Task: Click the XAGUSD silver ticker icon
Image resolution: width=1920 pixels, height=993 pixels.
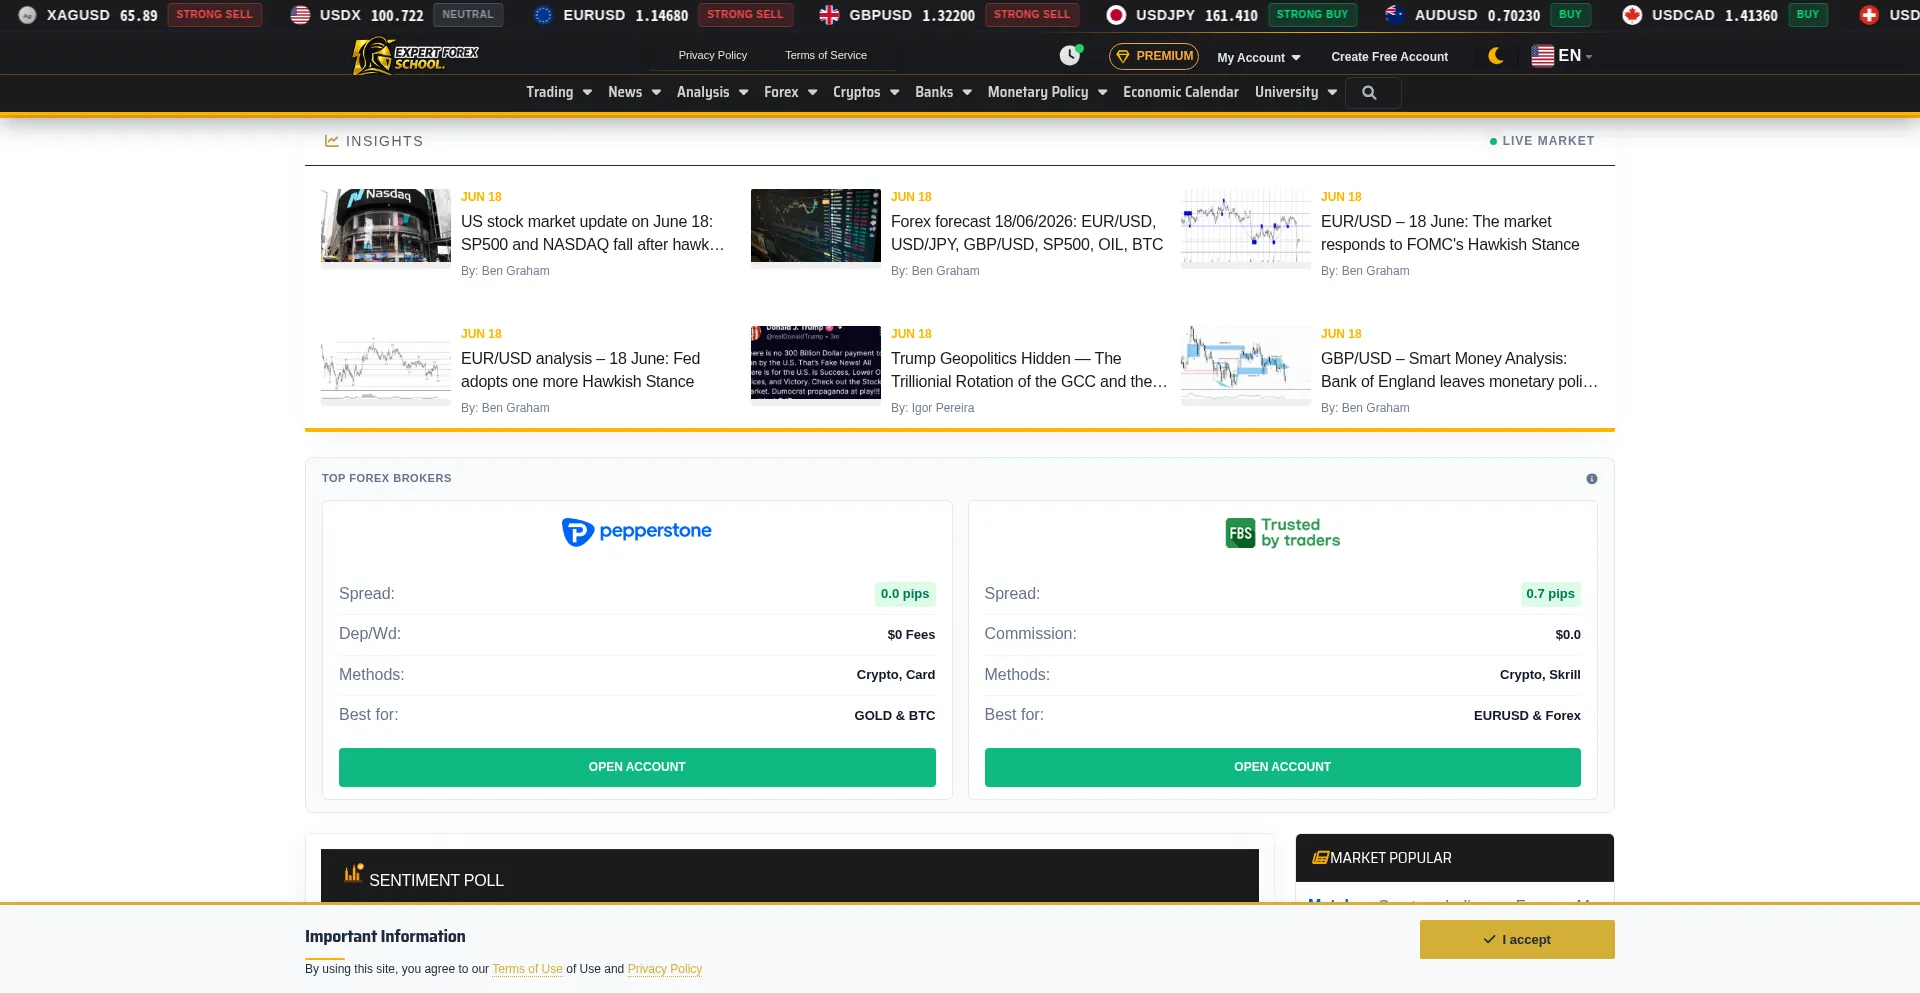Action: 27,15
